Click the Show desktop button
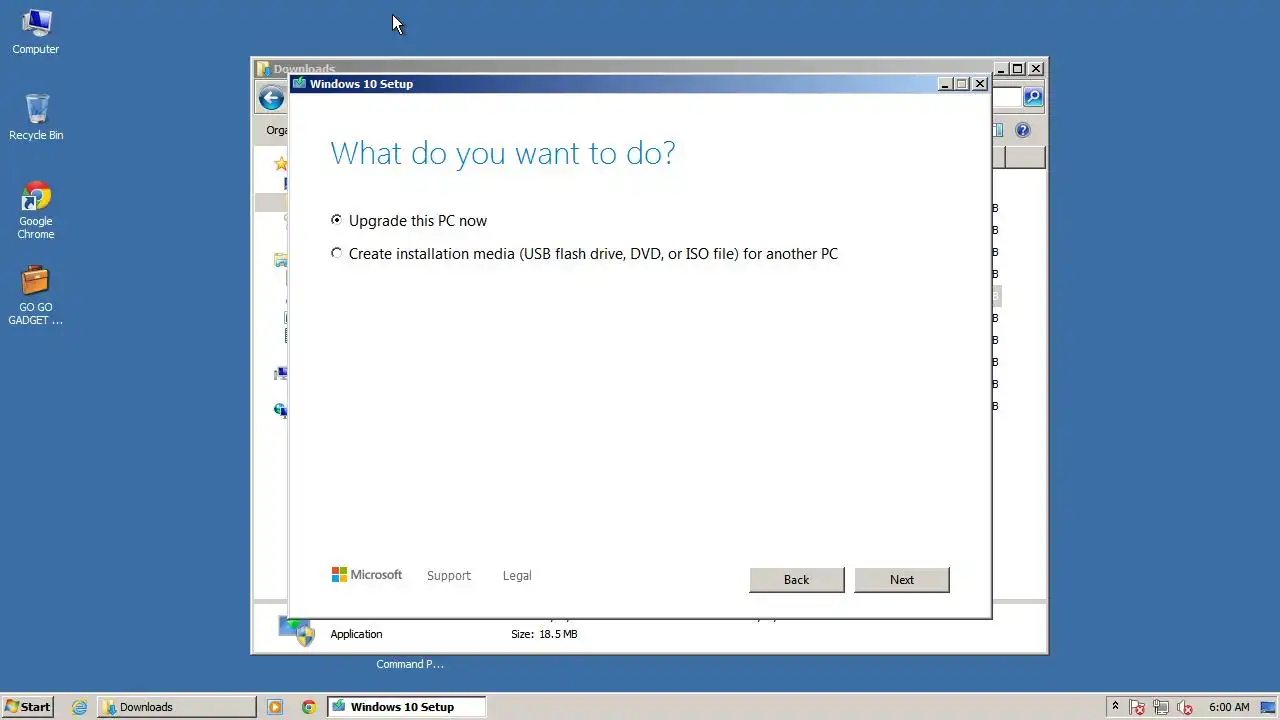 tap(1268, 707)
